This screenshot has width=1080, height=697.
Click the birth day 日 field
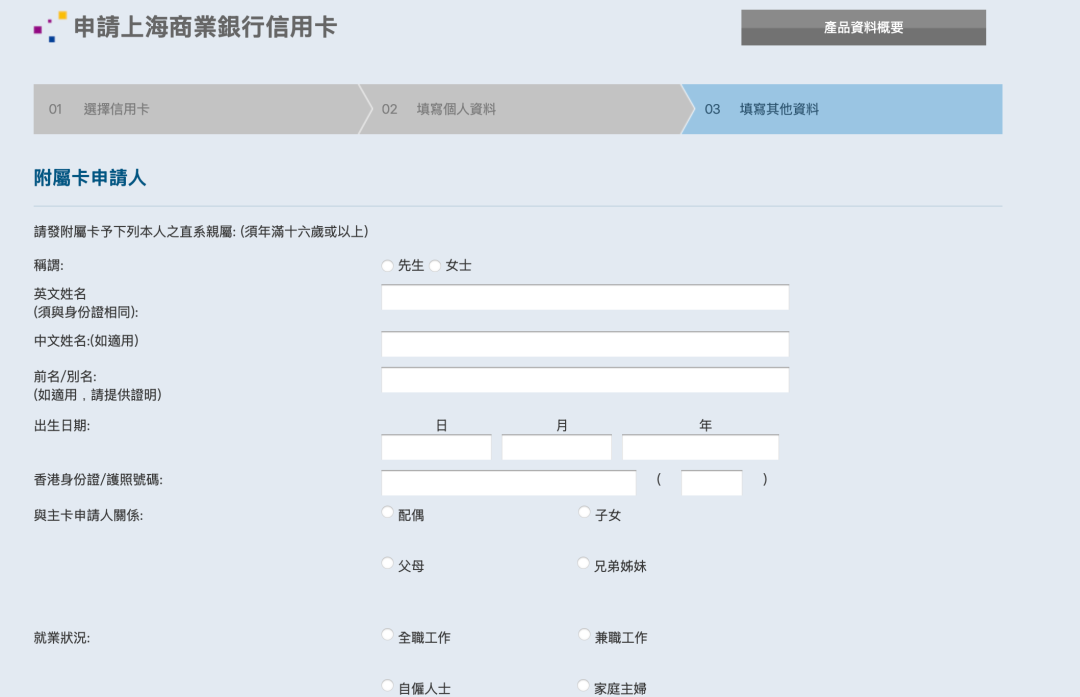436,447
